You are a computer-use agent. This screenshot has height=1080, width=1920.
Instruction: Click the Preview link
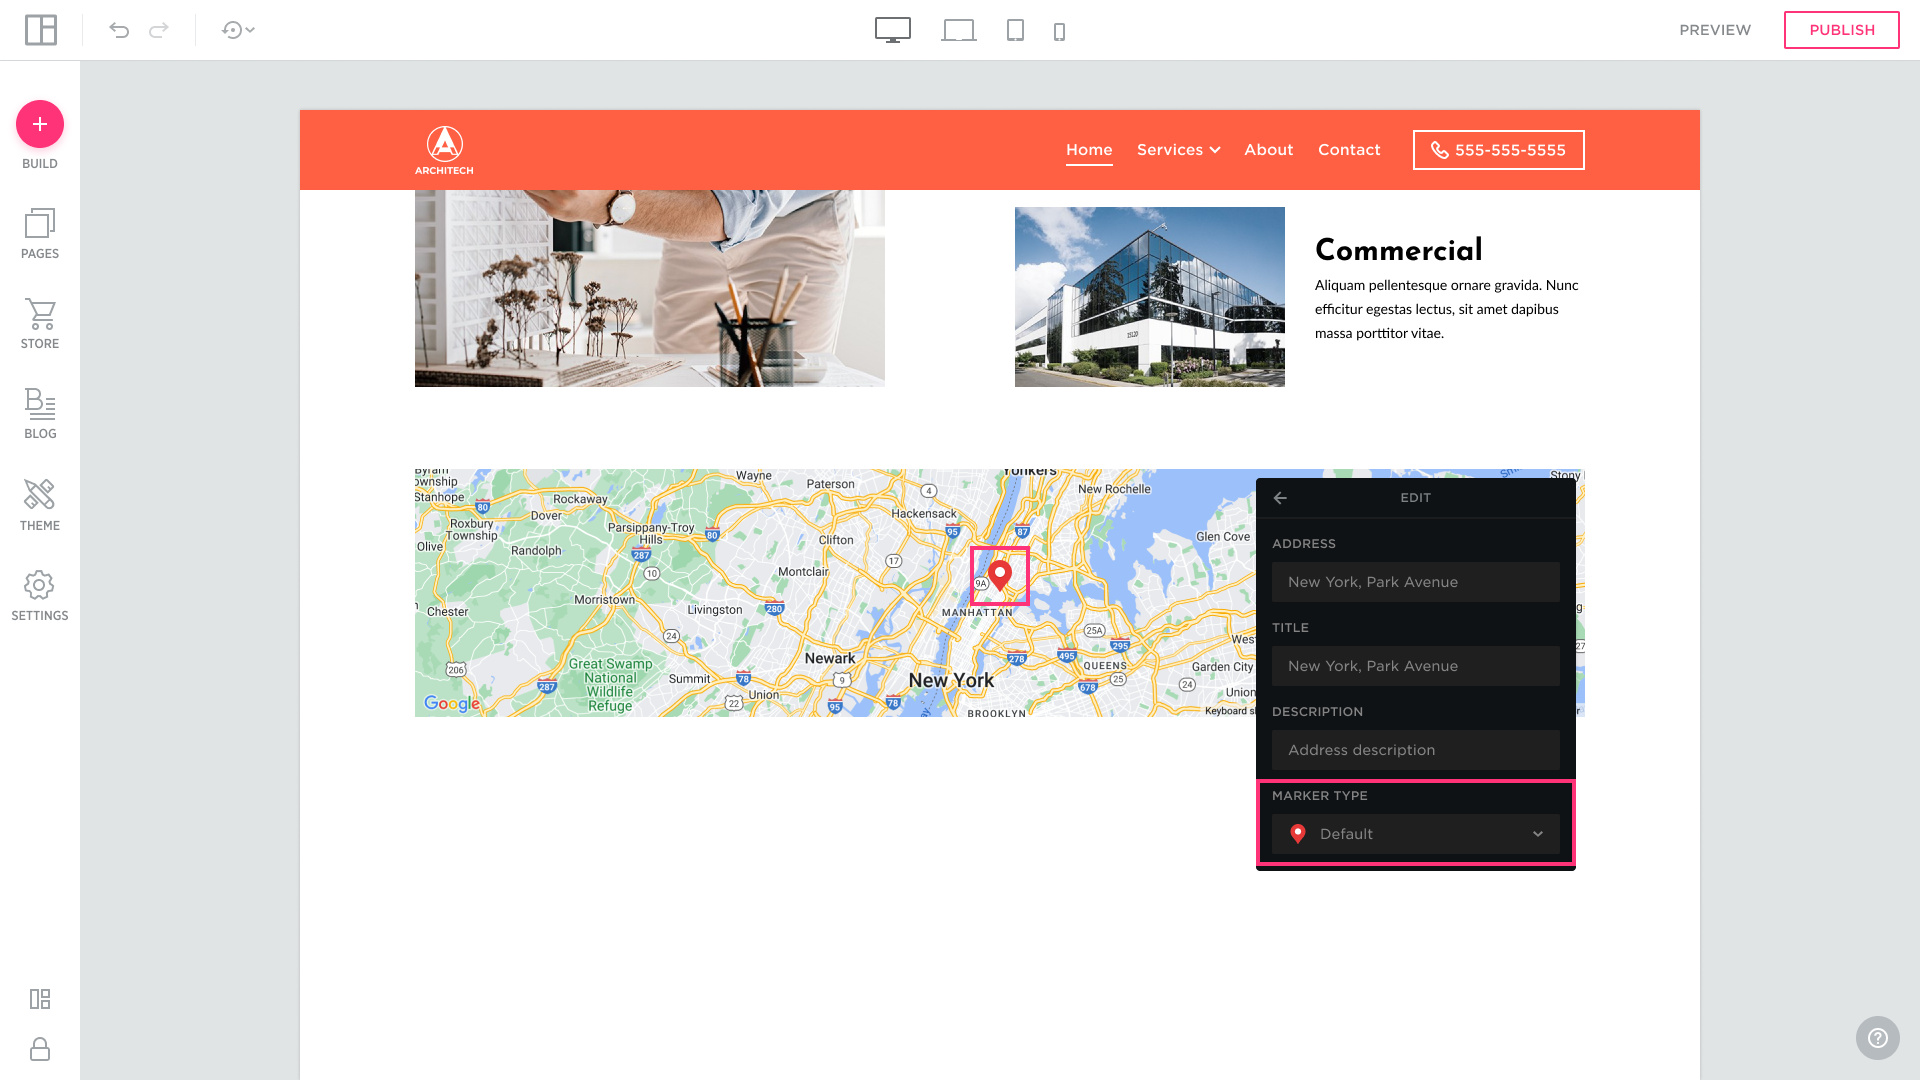[x=1714, y=30]
